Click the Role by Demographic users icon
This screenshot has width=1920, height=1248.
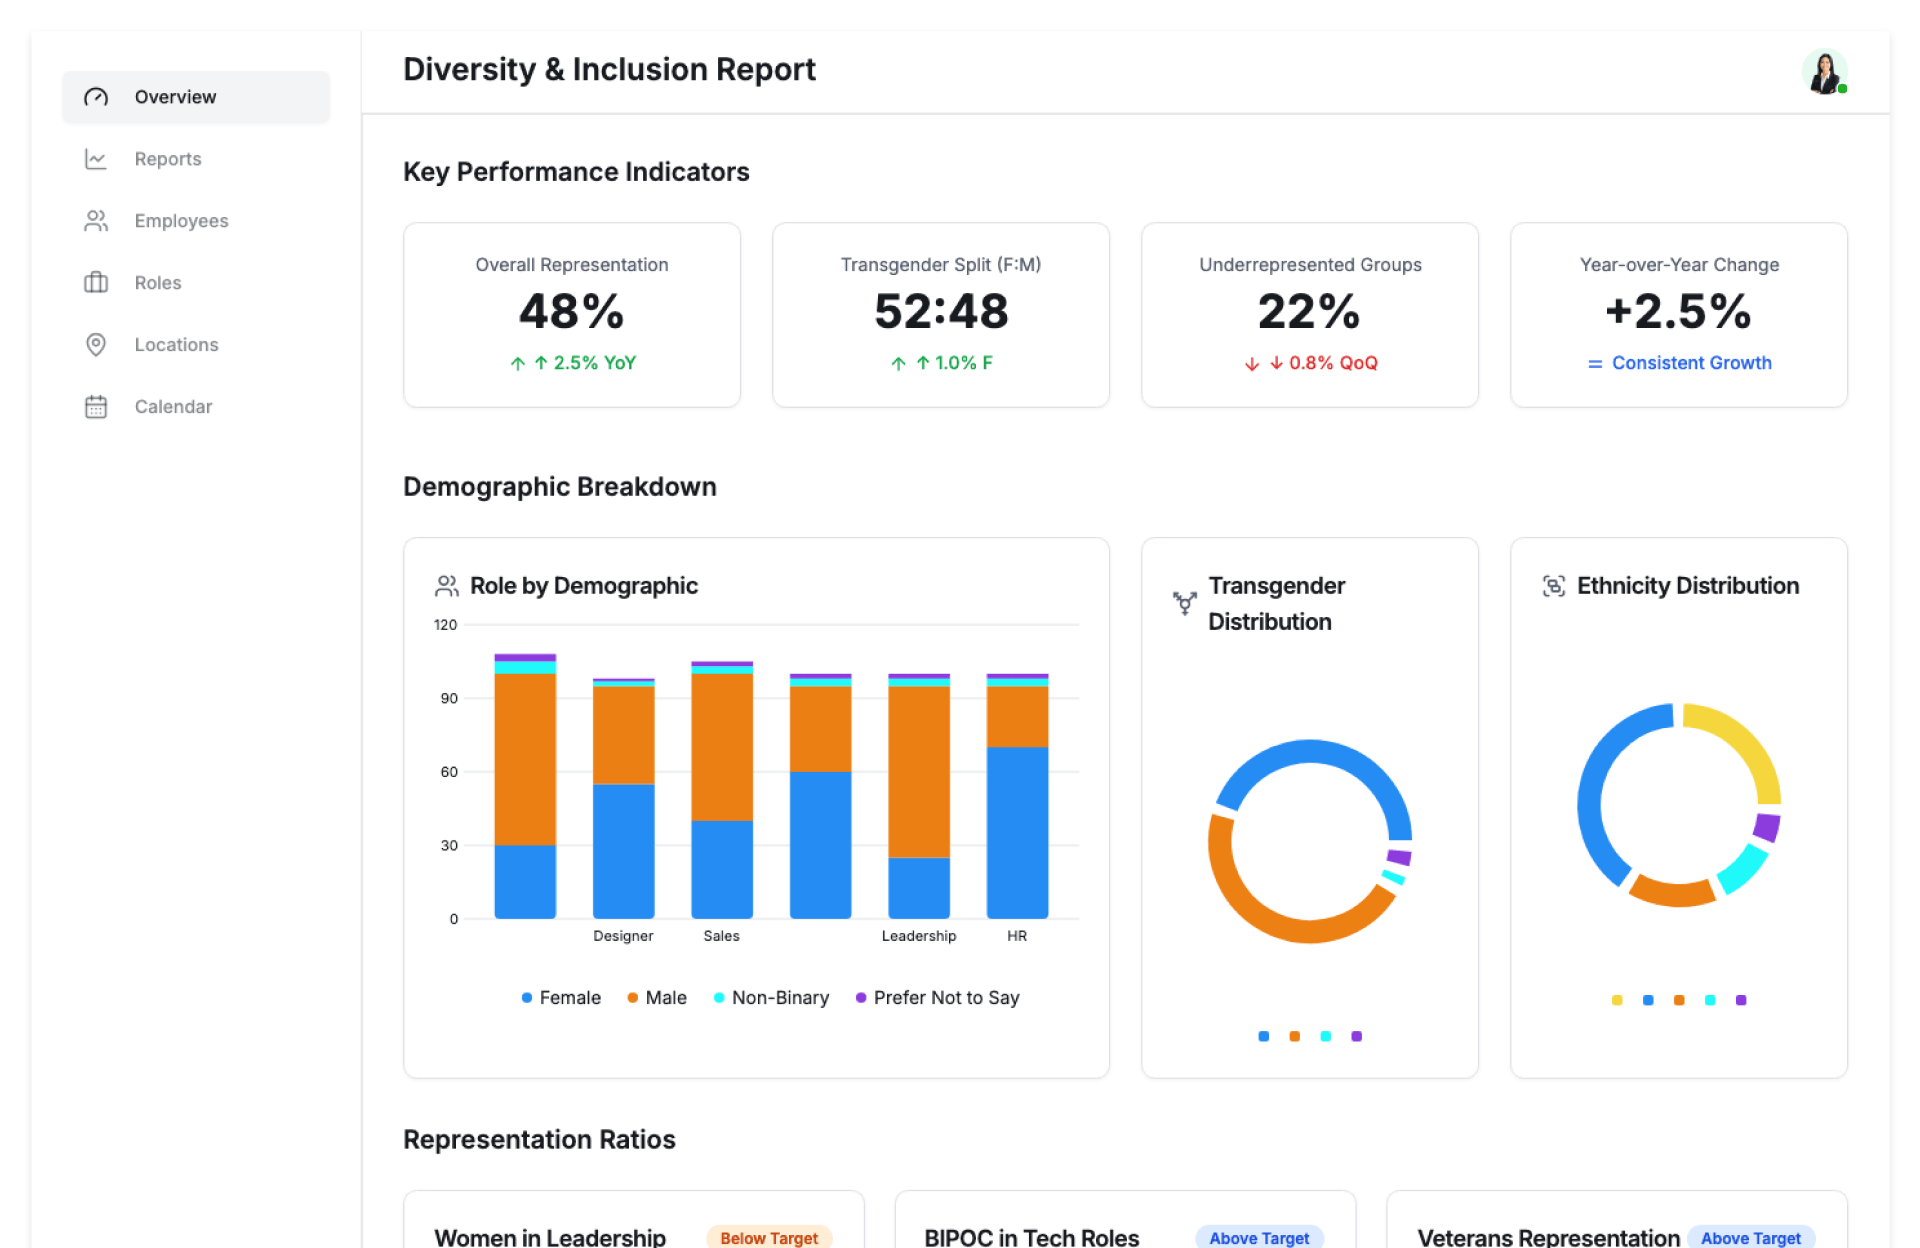pos(446,586)
